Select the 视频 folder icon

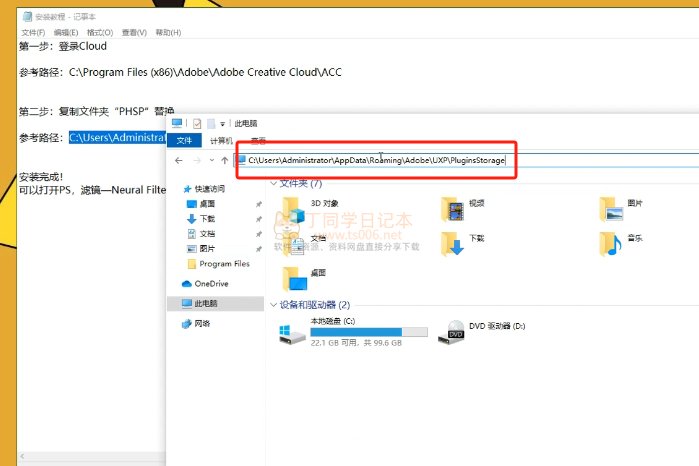[x=452, y=210]
